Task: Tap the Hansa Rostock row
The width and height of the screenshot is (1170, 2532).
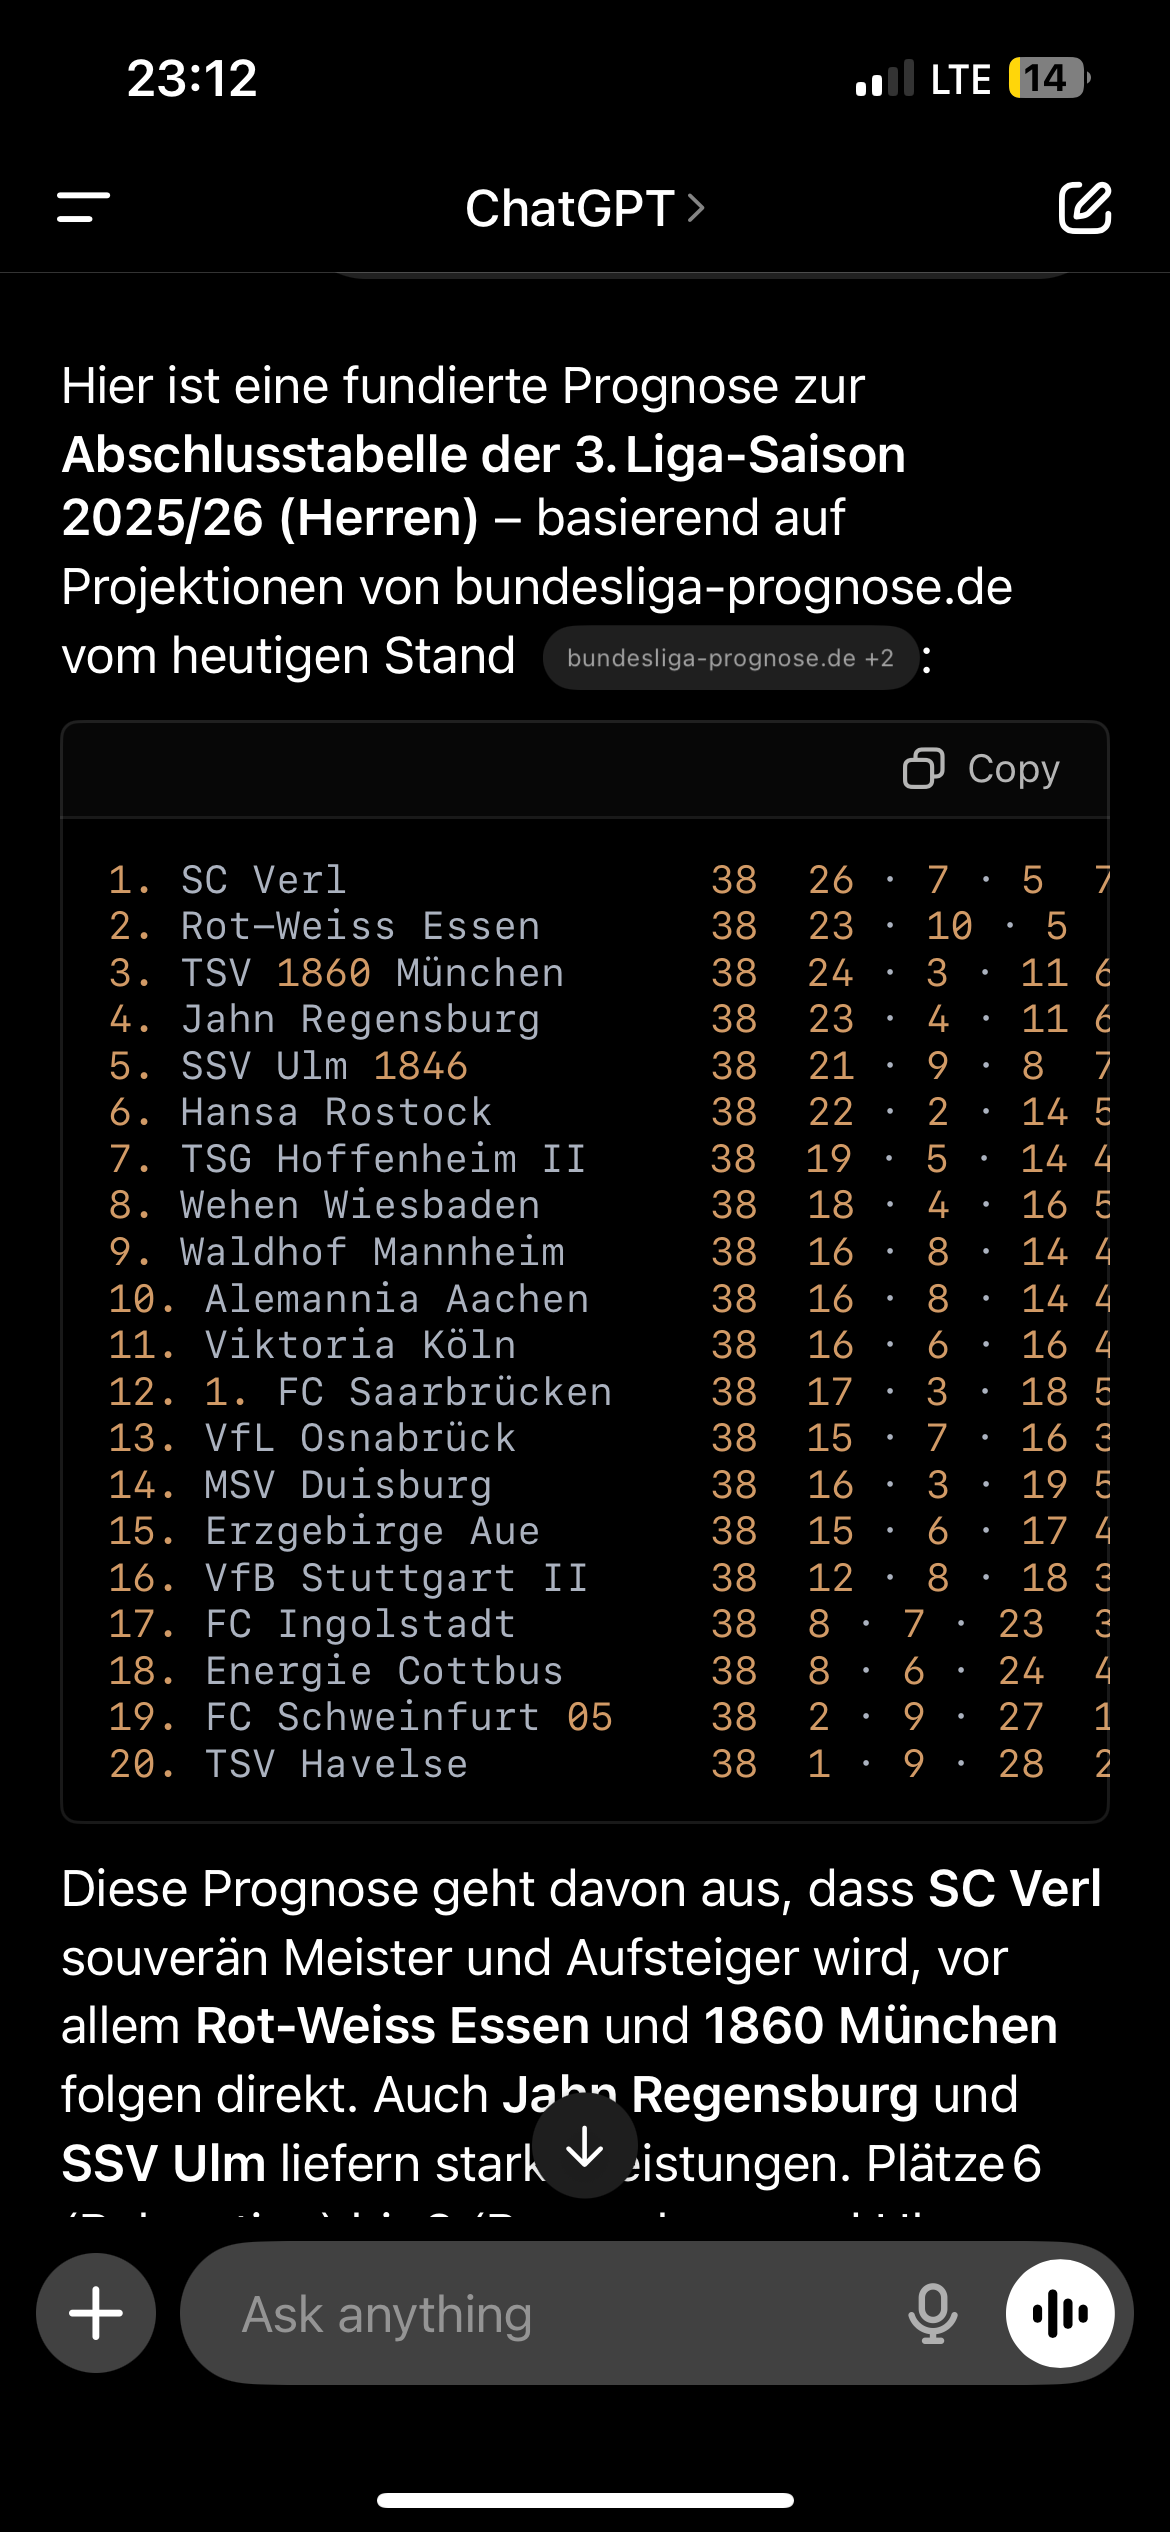Action: pos(585,1112)
